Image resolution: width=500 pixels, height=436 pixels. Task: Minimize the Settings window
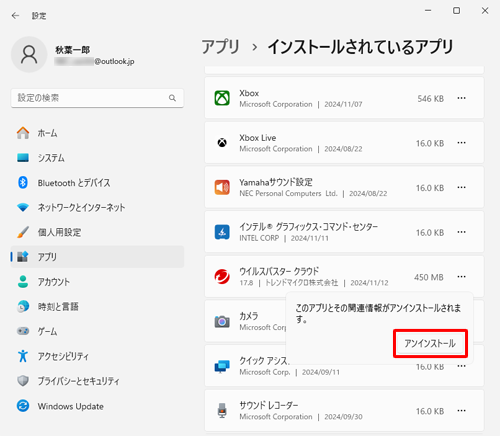[428, 11]
